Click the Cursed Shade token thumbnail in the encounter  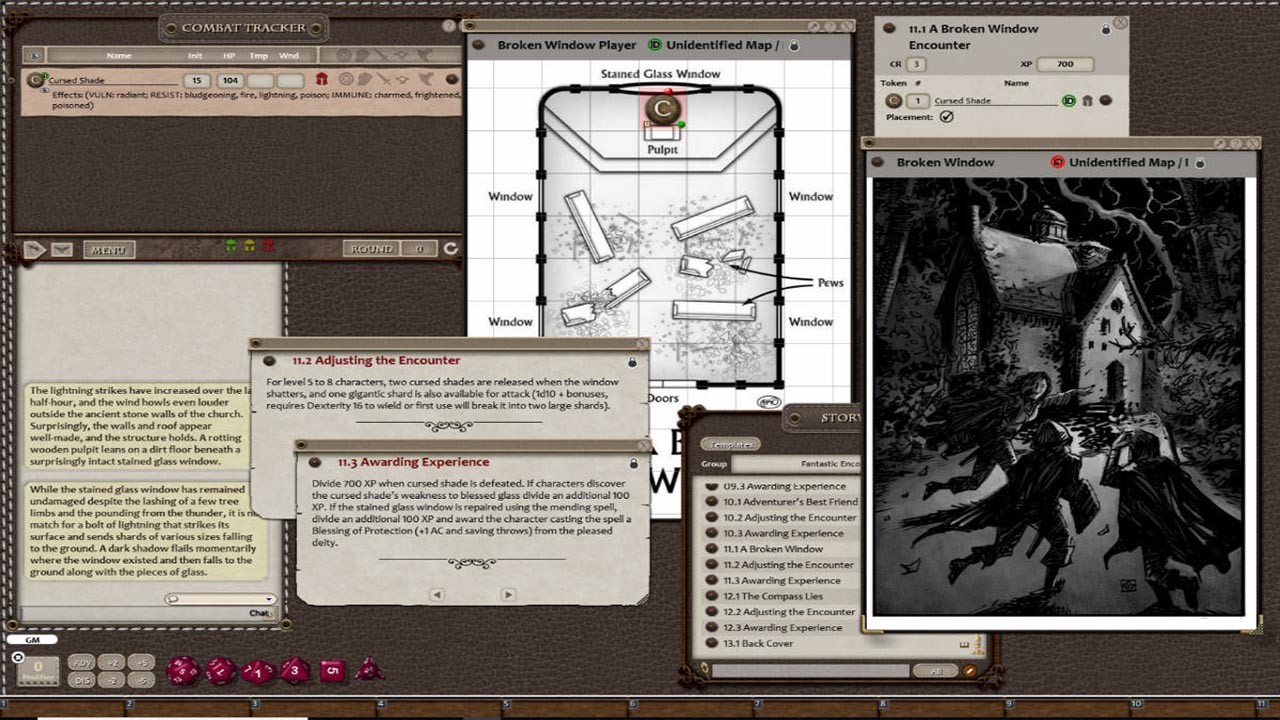point(893,100)
